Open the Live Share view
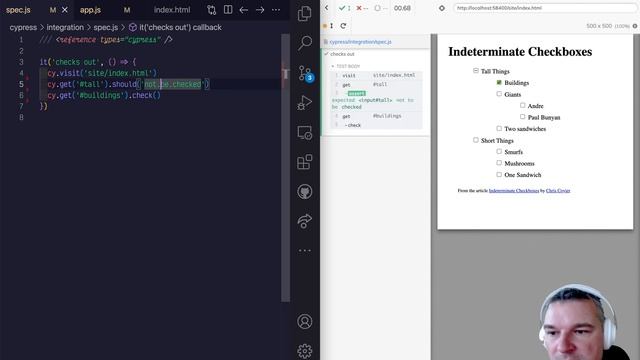Viewport: 640px width, 360px height. click(x=304, y=221)
